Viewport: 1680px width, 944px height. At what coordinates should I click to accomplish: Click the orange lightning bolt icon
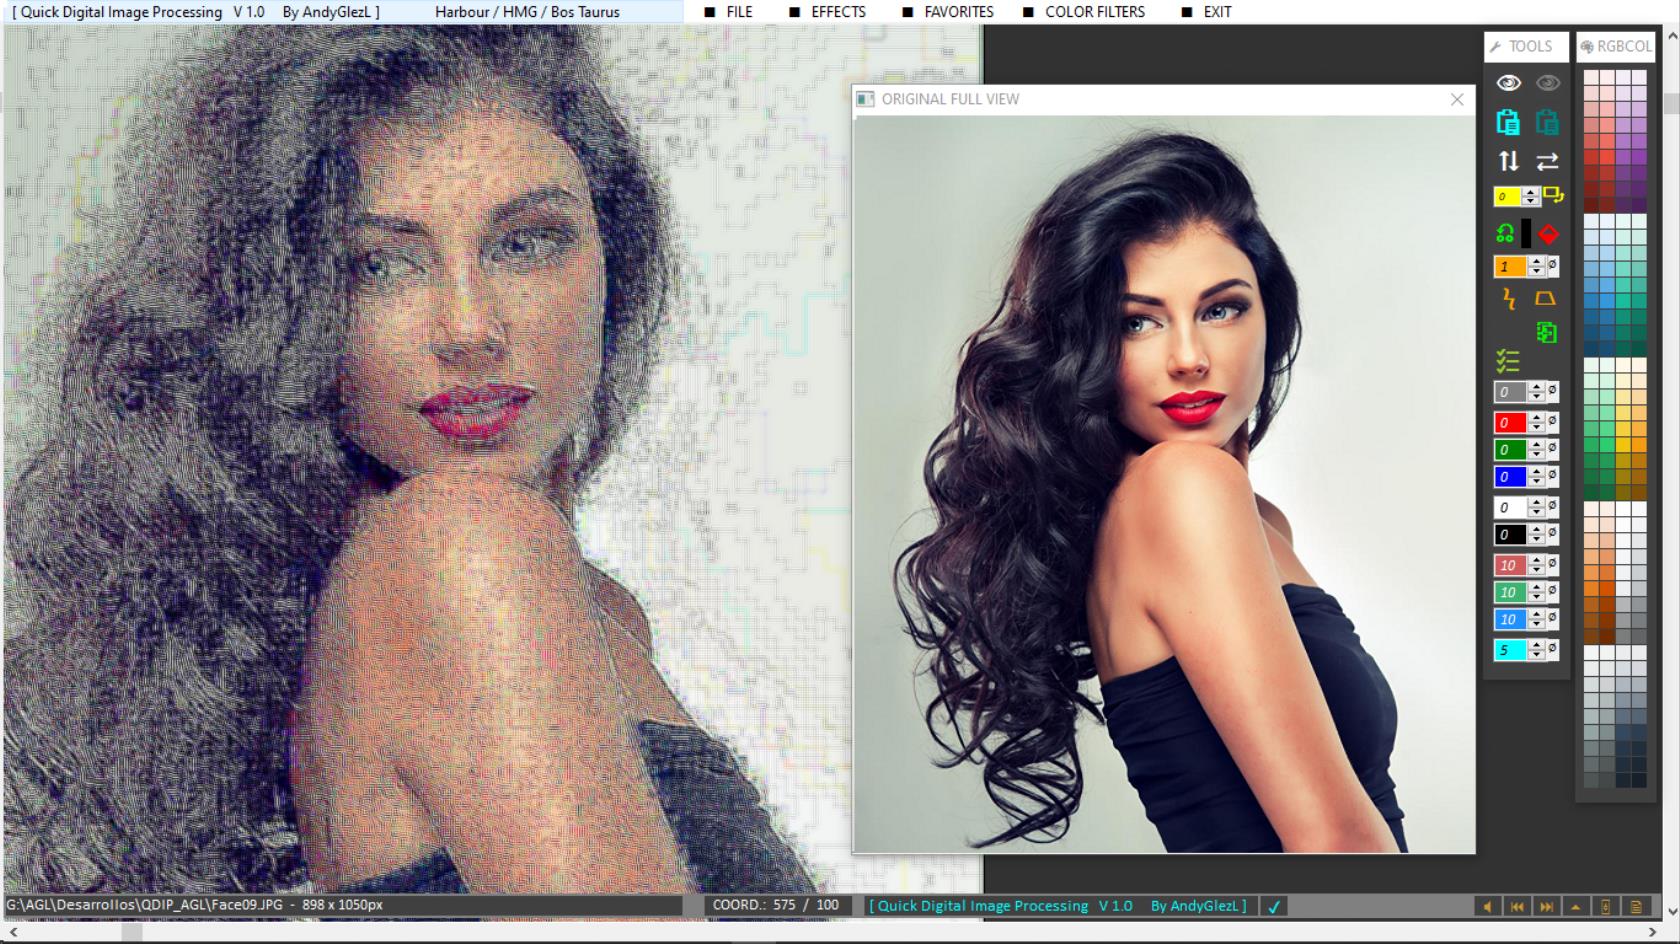click(1508, 298)
